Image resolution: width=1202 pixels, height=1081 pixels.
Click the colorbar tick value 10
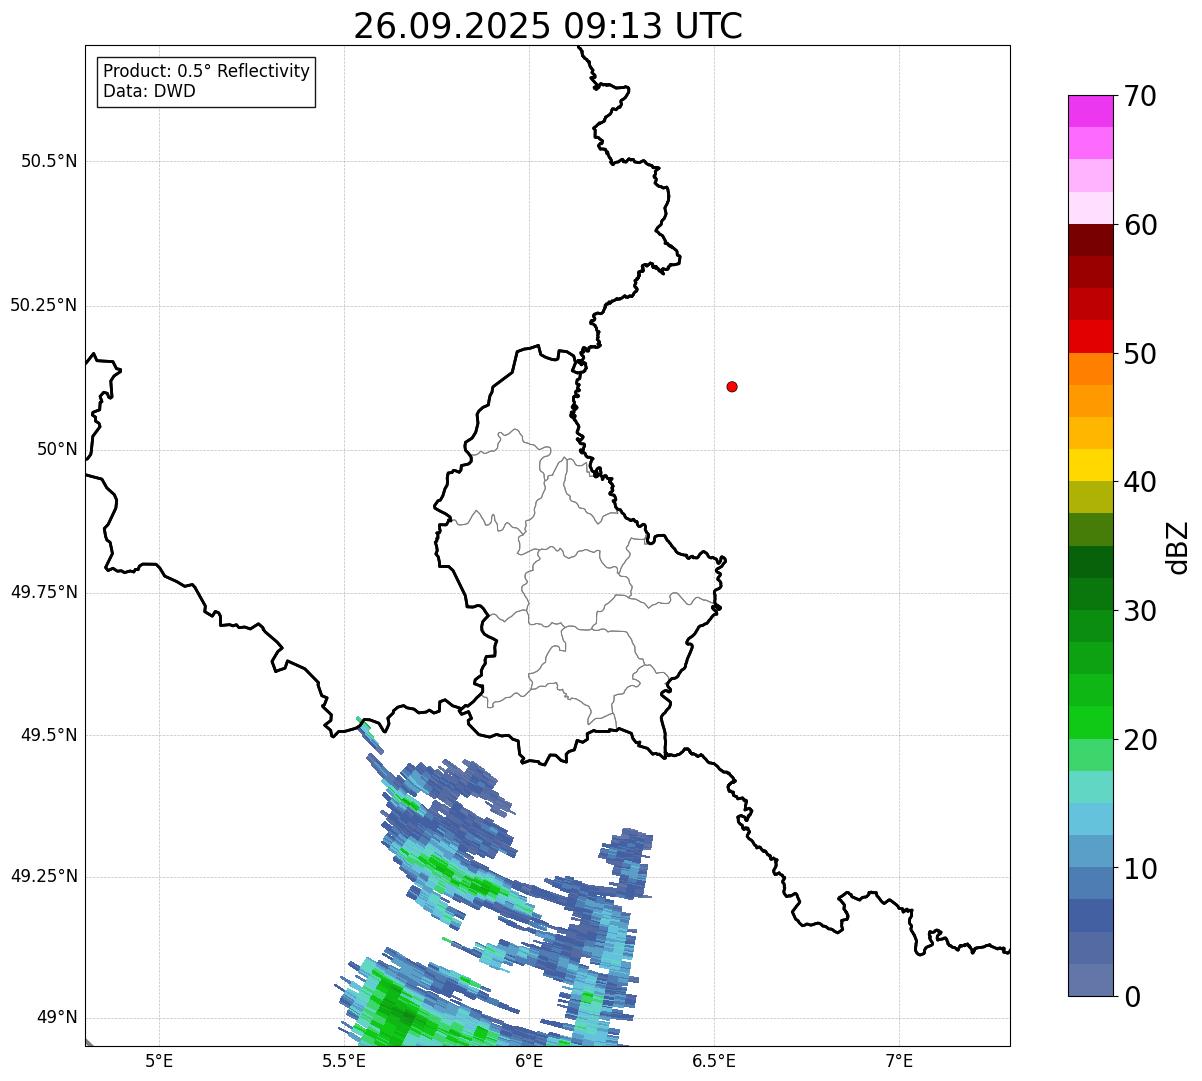[x=1139, y=868]
